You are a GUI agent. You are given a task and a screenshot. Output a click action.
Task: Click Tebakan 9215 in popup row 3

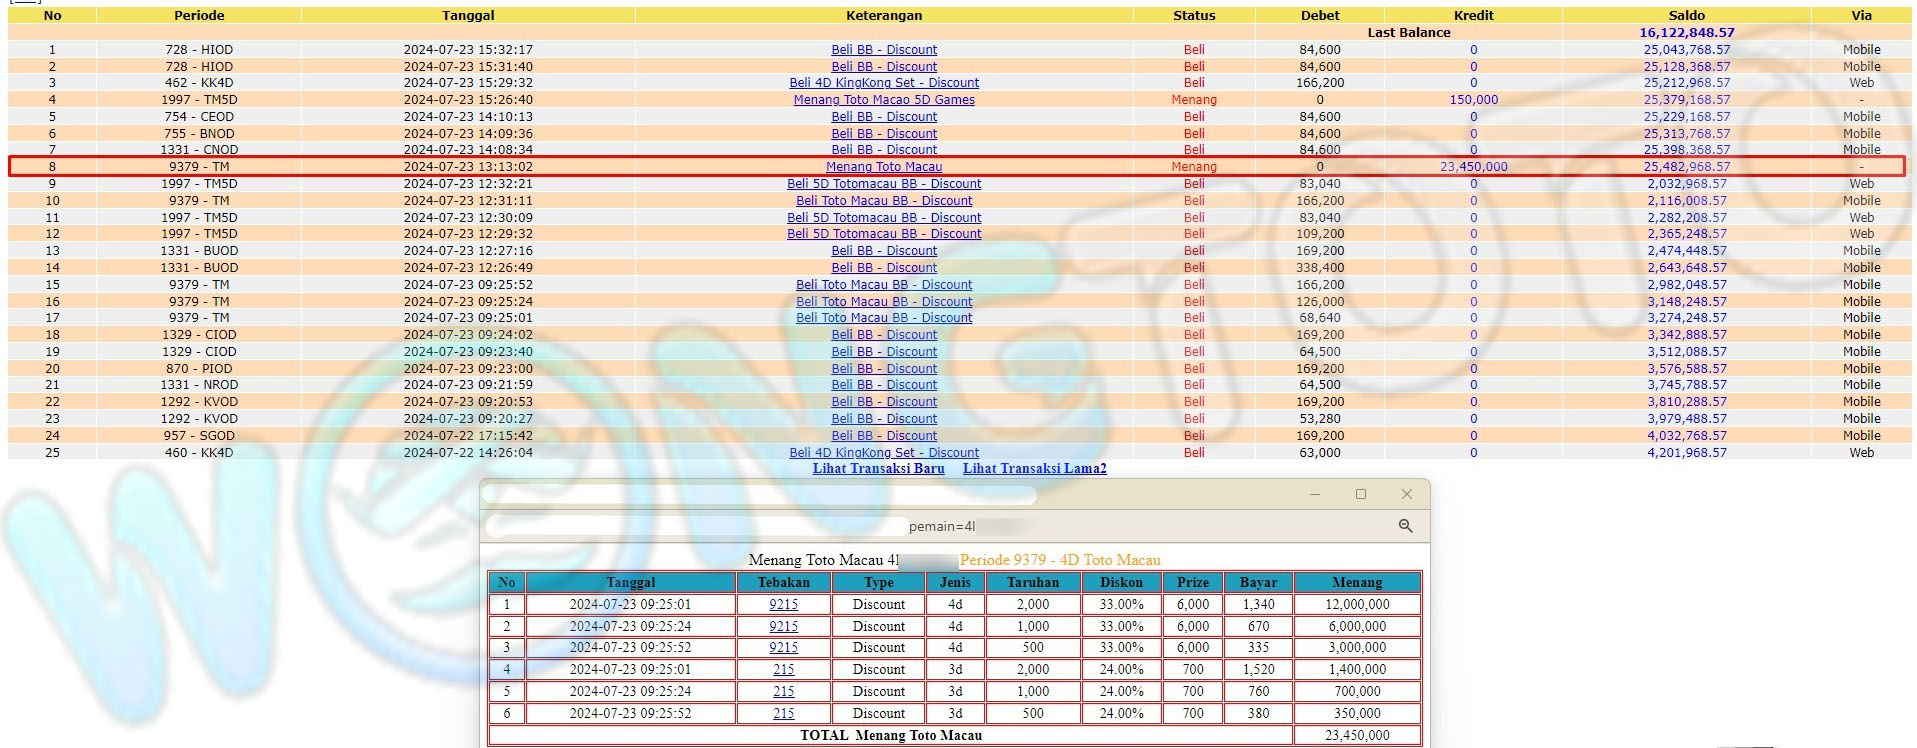pyautogui.click(x=783, y=647)
